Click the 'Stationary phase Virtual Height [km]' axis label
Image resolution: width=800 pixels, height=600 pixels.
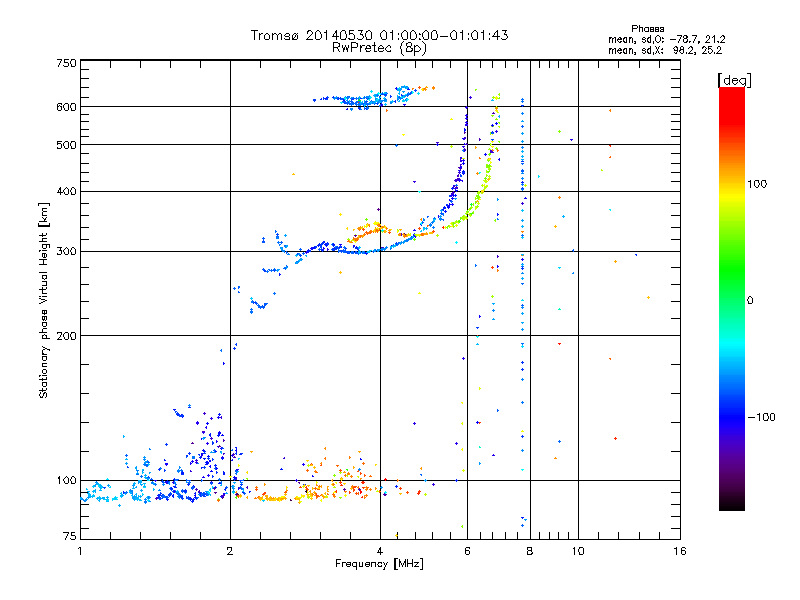(44, 300)
